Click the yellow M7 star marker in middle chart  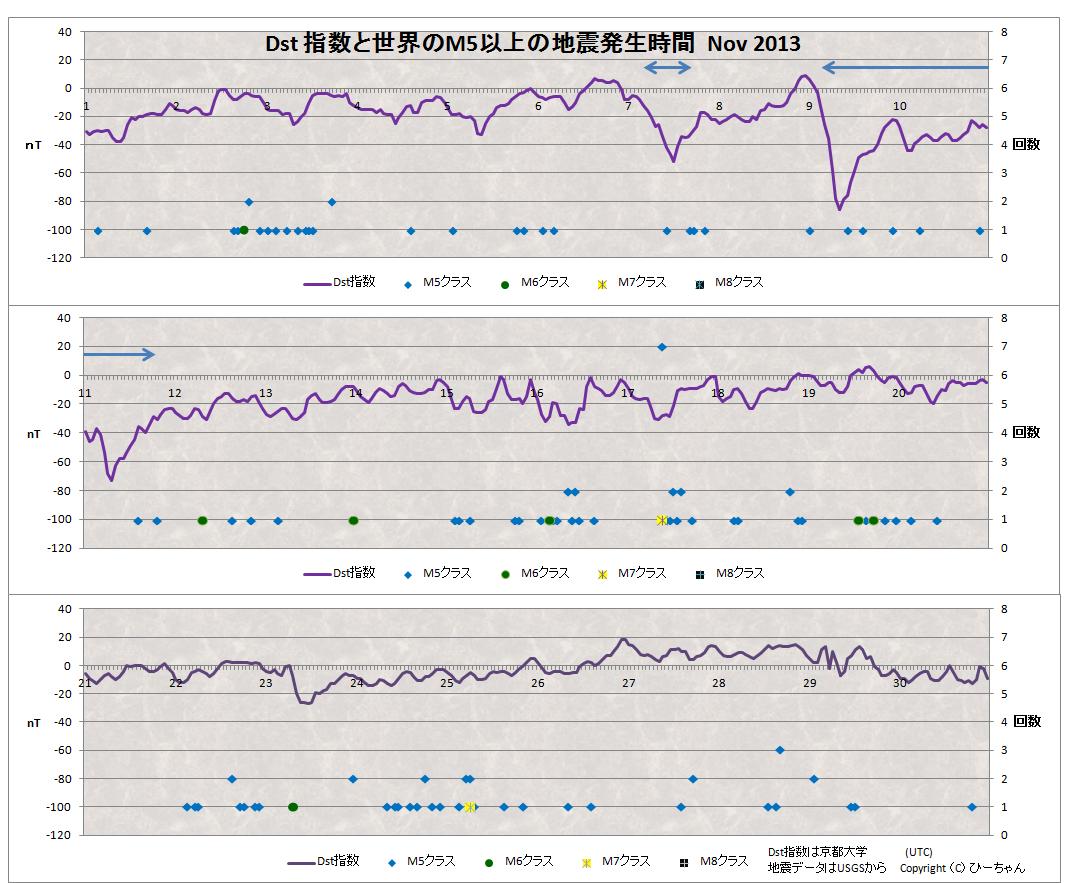click(x=661, y=520)
